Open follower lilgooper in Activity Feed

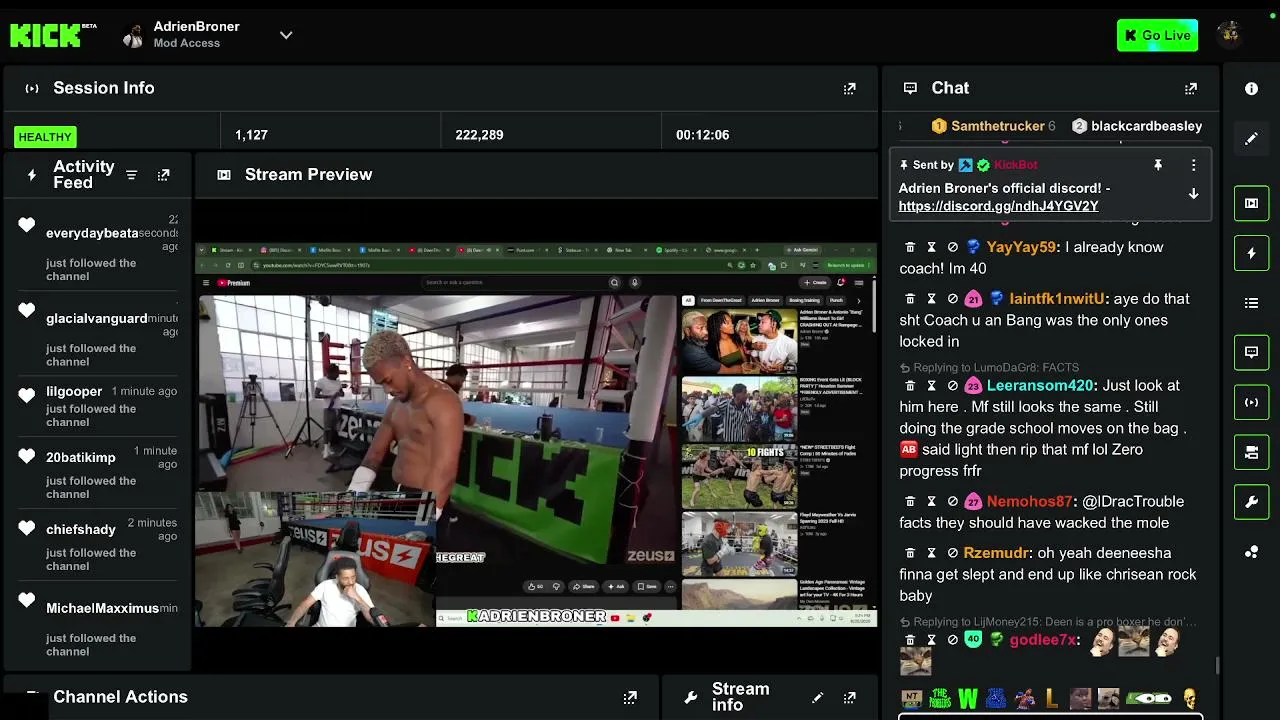(x=74, y=392)
